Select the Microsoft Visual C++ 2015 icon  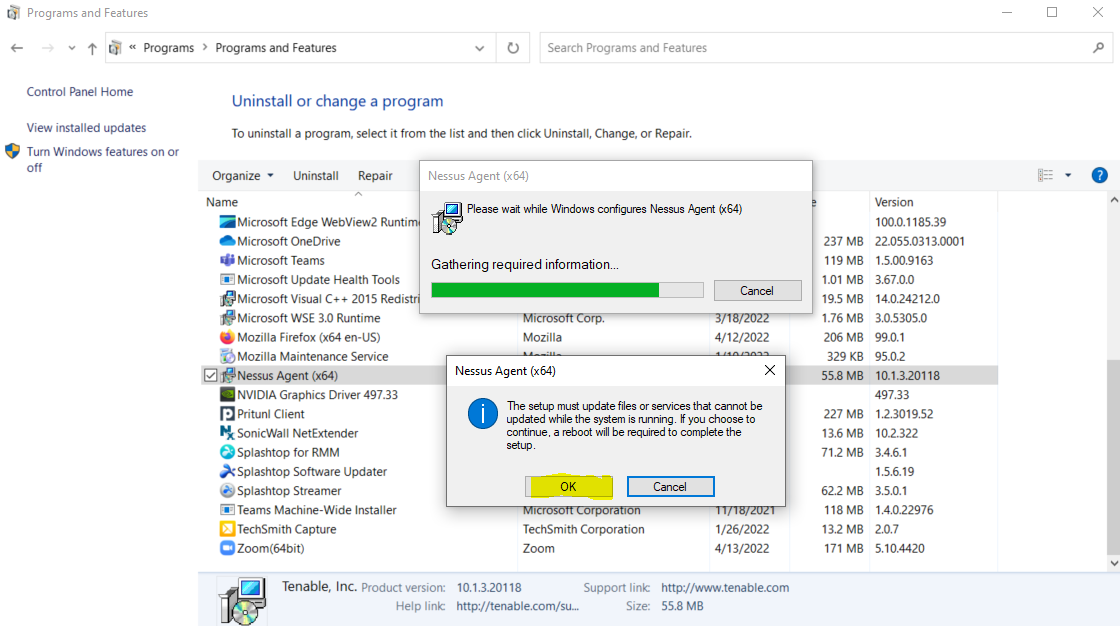click(227, 299)
